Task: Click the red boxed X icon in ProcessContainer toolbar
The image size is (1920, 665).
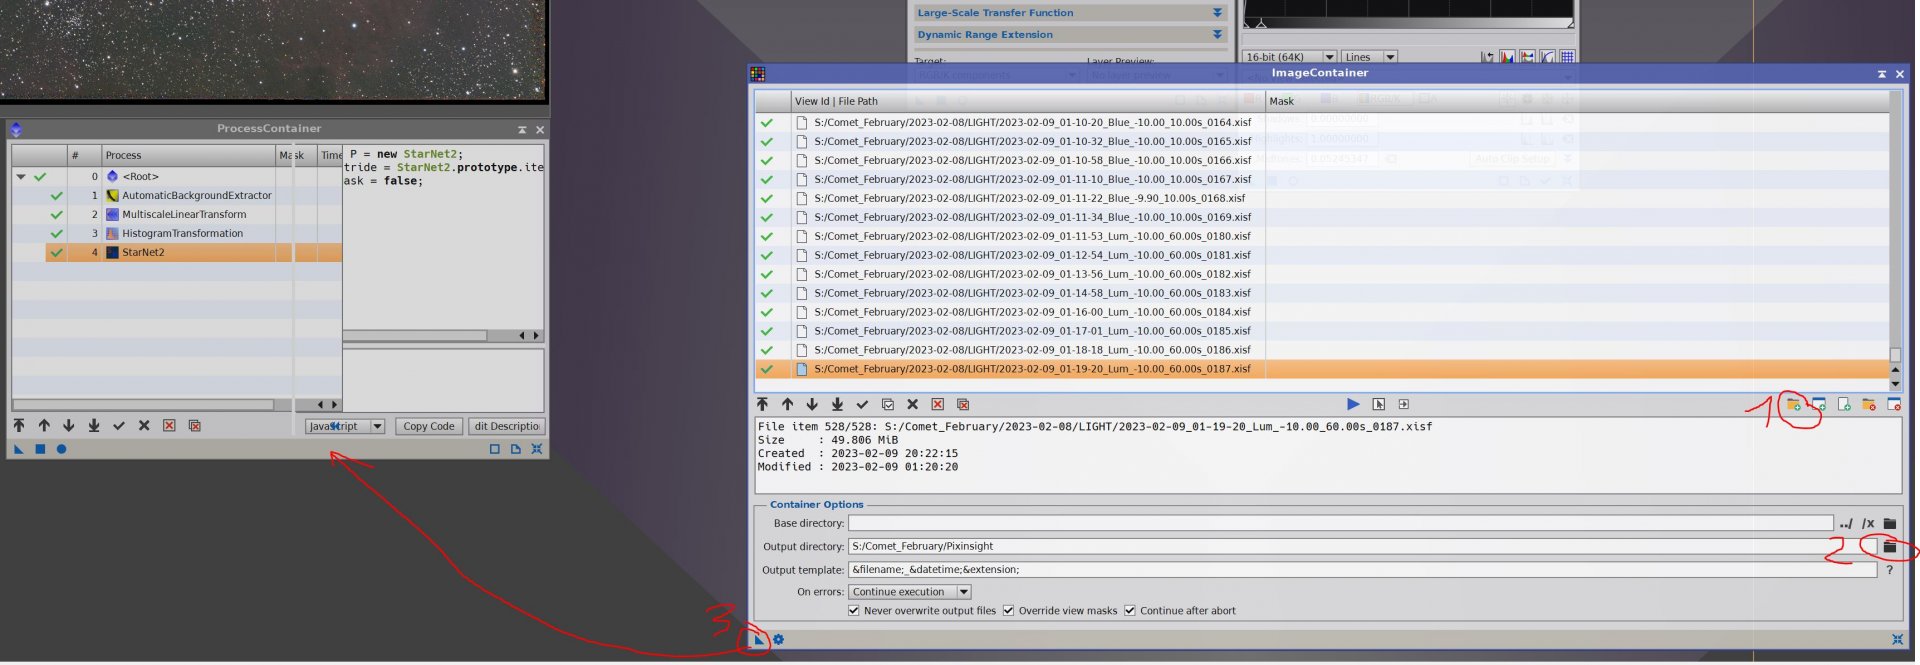Action: pyautogui.click(x=169, y=425)
